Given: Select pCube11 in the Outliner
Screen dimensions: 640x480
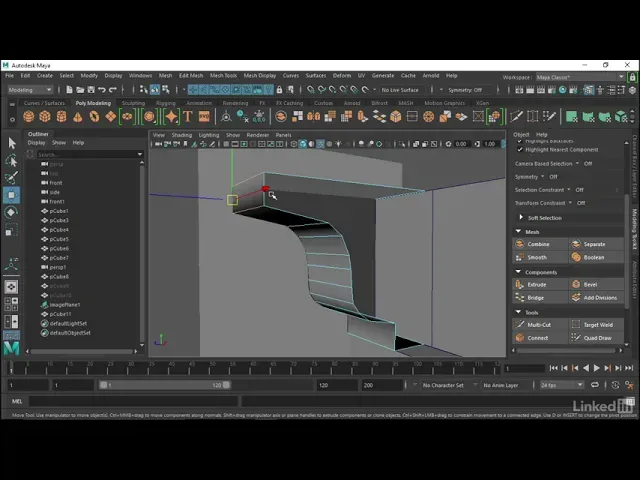Looking at the screenshot, I should pos(60,314).
